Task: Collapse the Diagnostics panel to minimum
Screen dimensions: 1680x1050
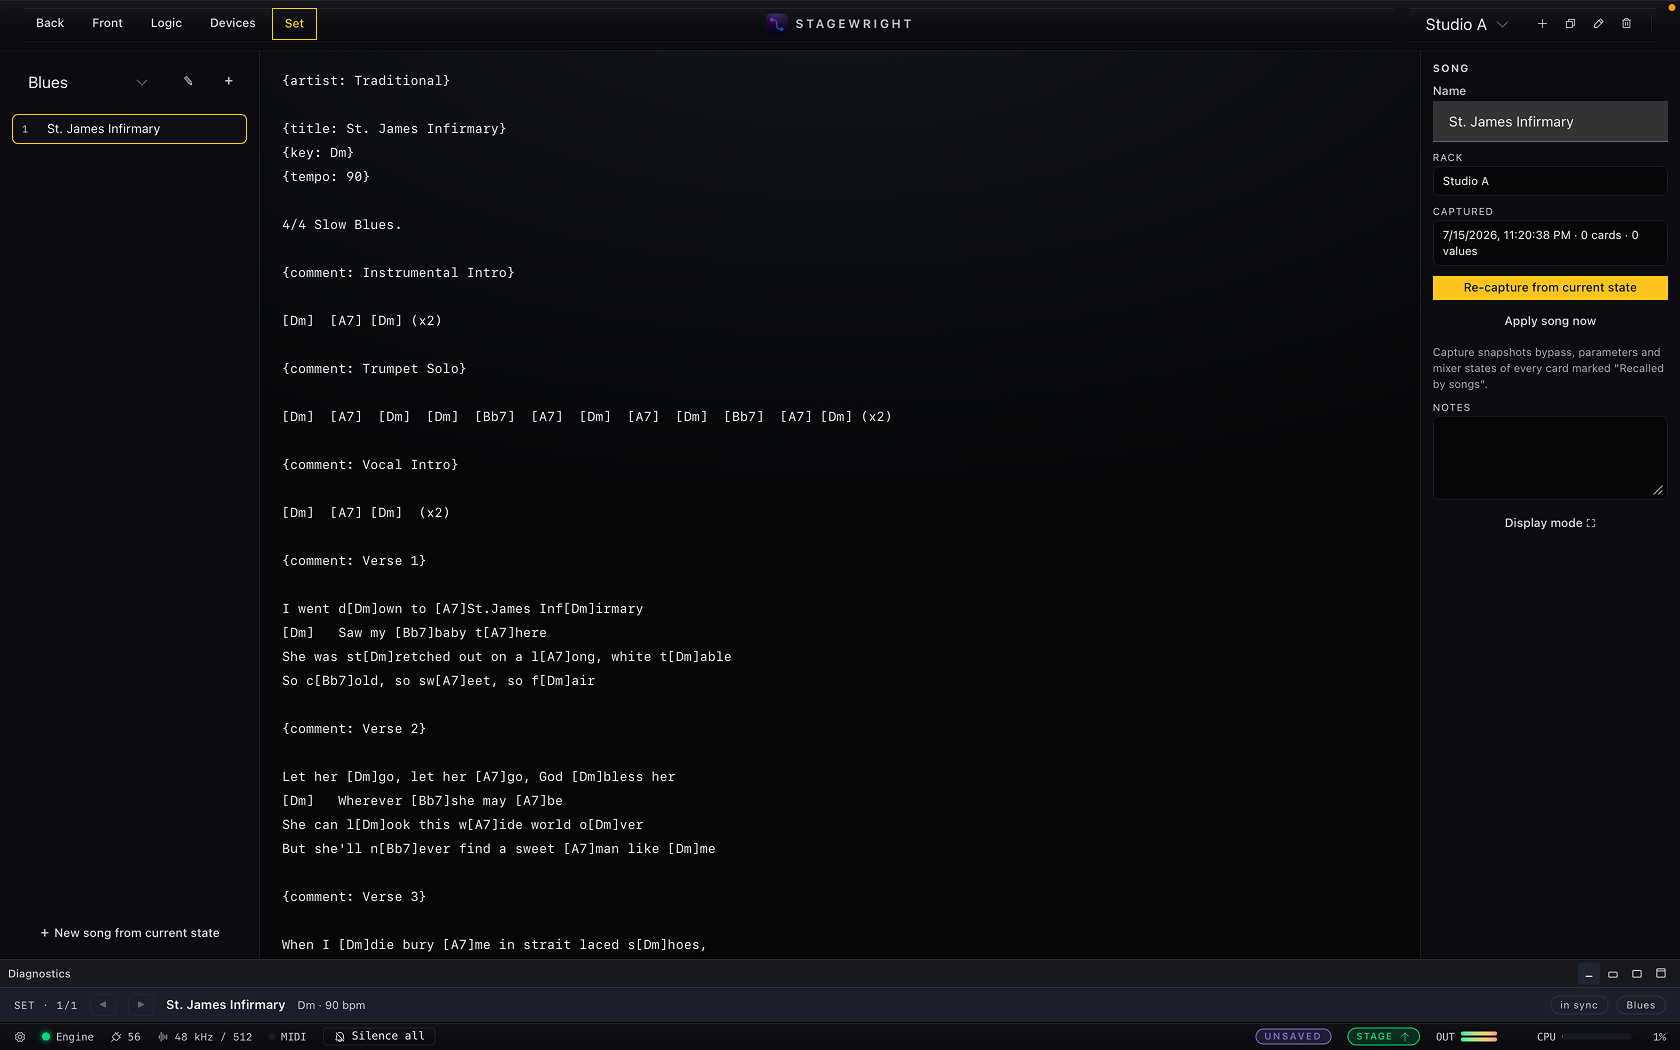Action: coord(1588,974)
